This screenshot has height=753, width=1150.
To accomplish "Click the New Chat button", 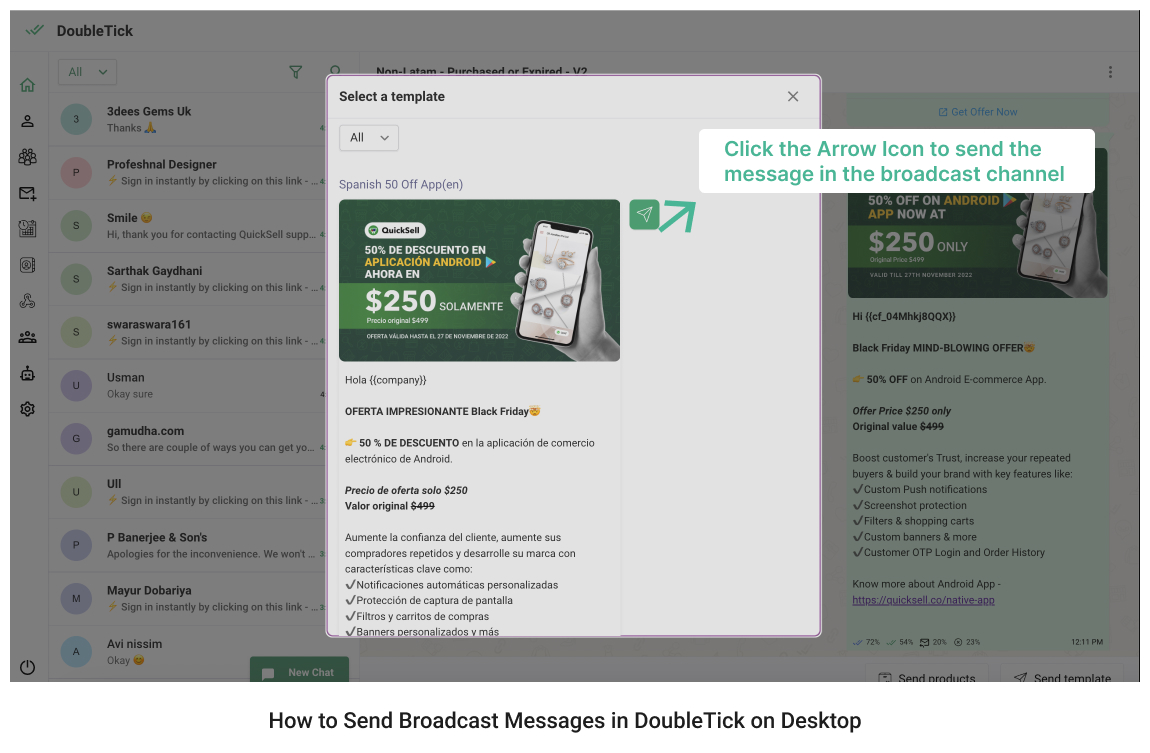I will point(299,672).
